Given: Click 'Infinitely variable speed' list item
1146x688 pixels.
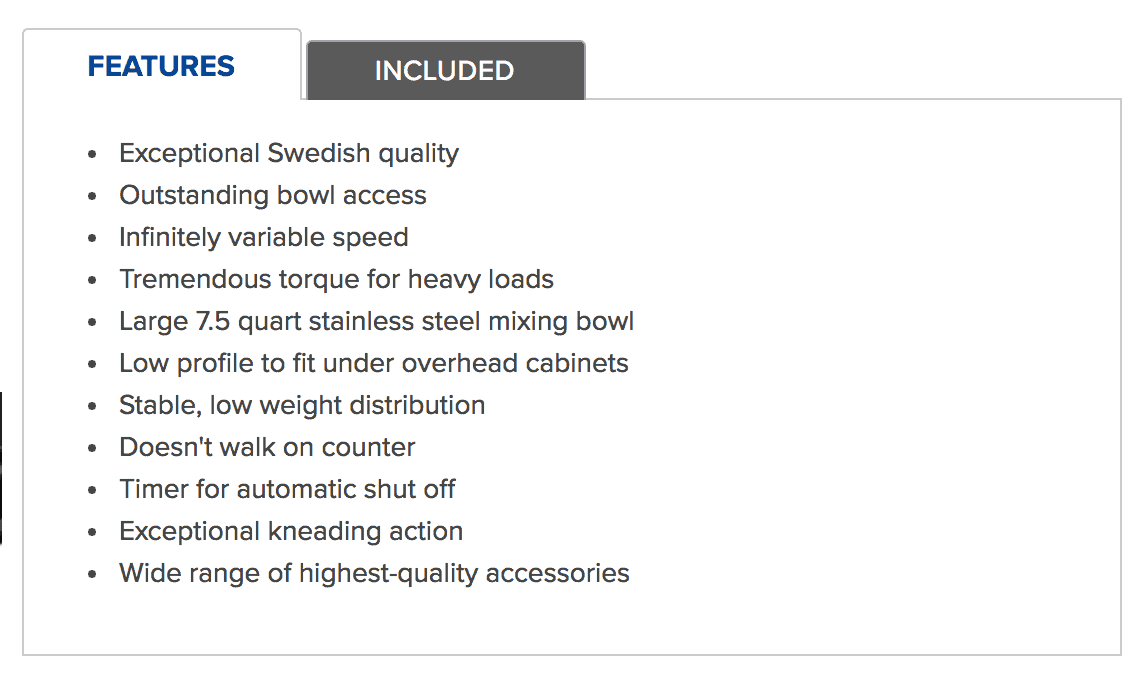Looking at the screenshot, I should (x=264, y=238).
